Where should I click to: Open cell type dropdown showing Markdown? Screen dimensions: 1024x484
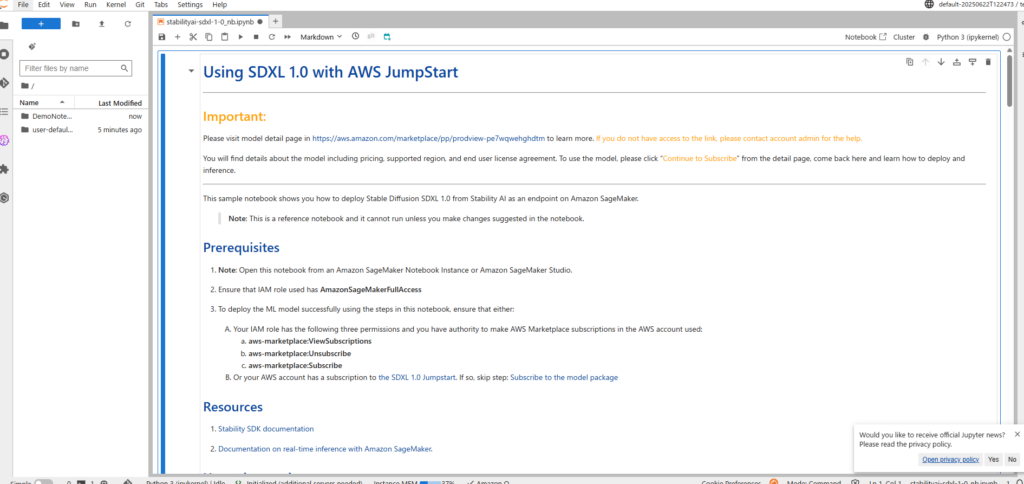(x=321, y=37)
